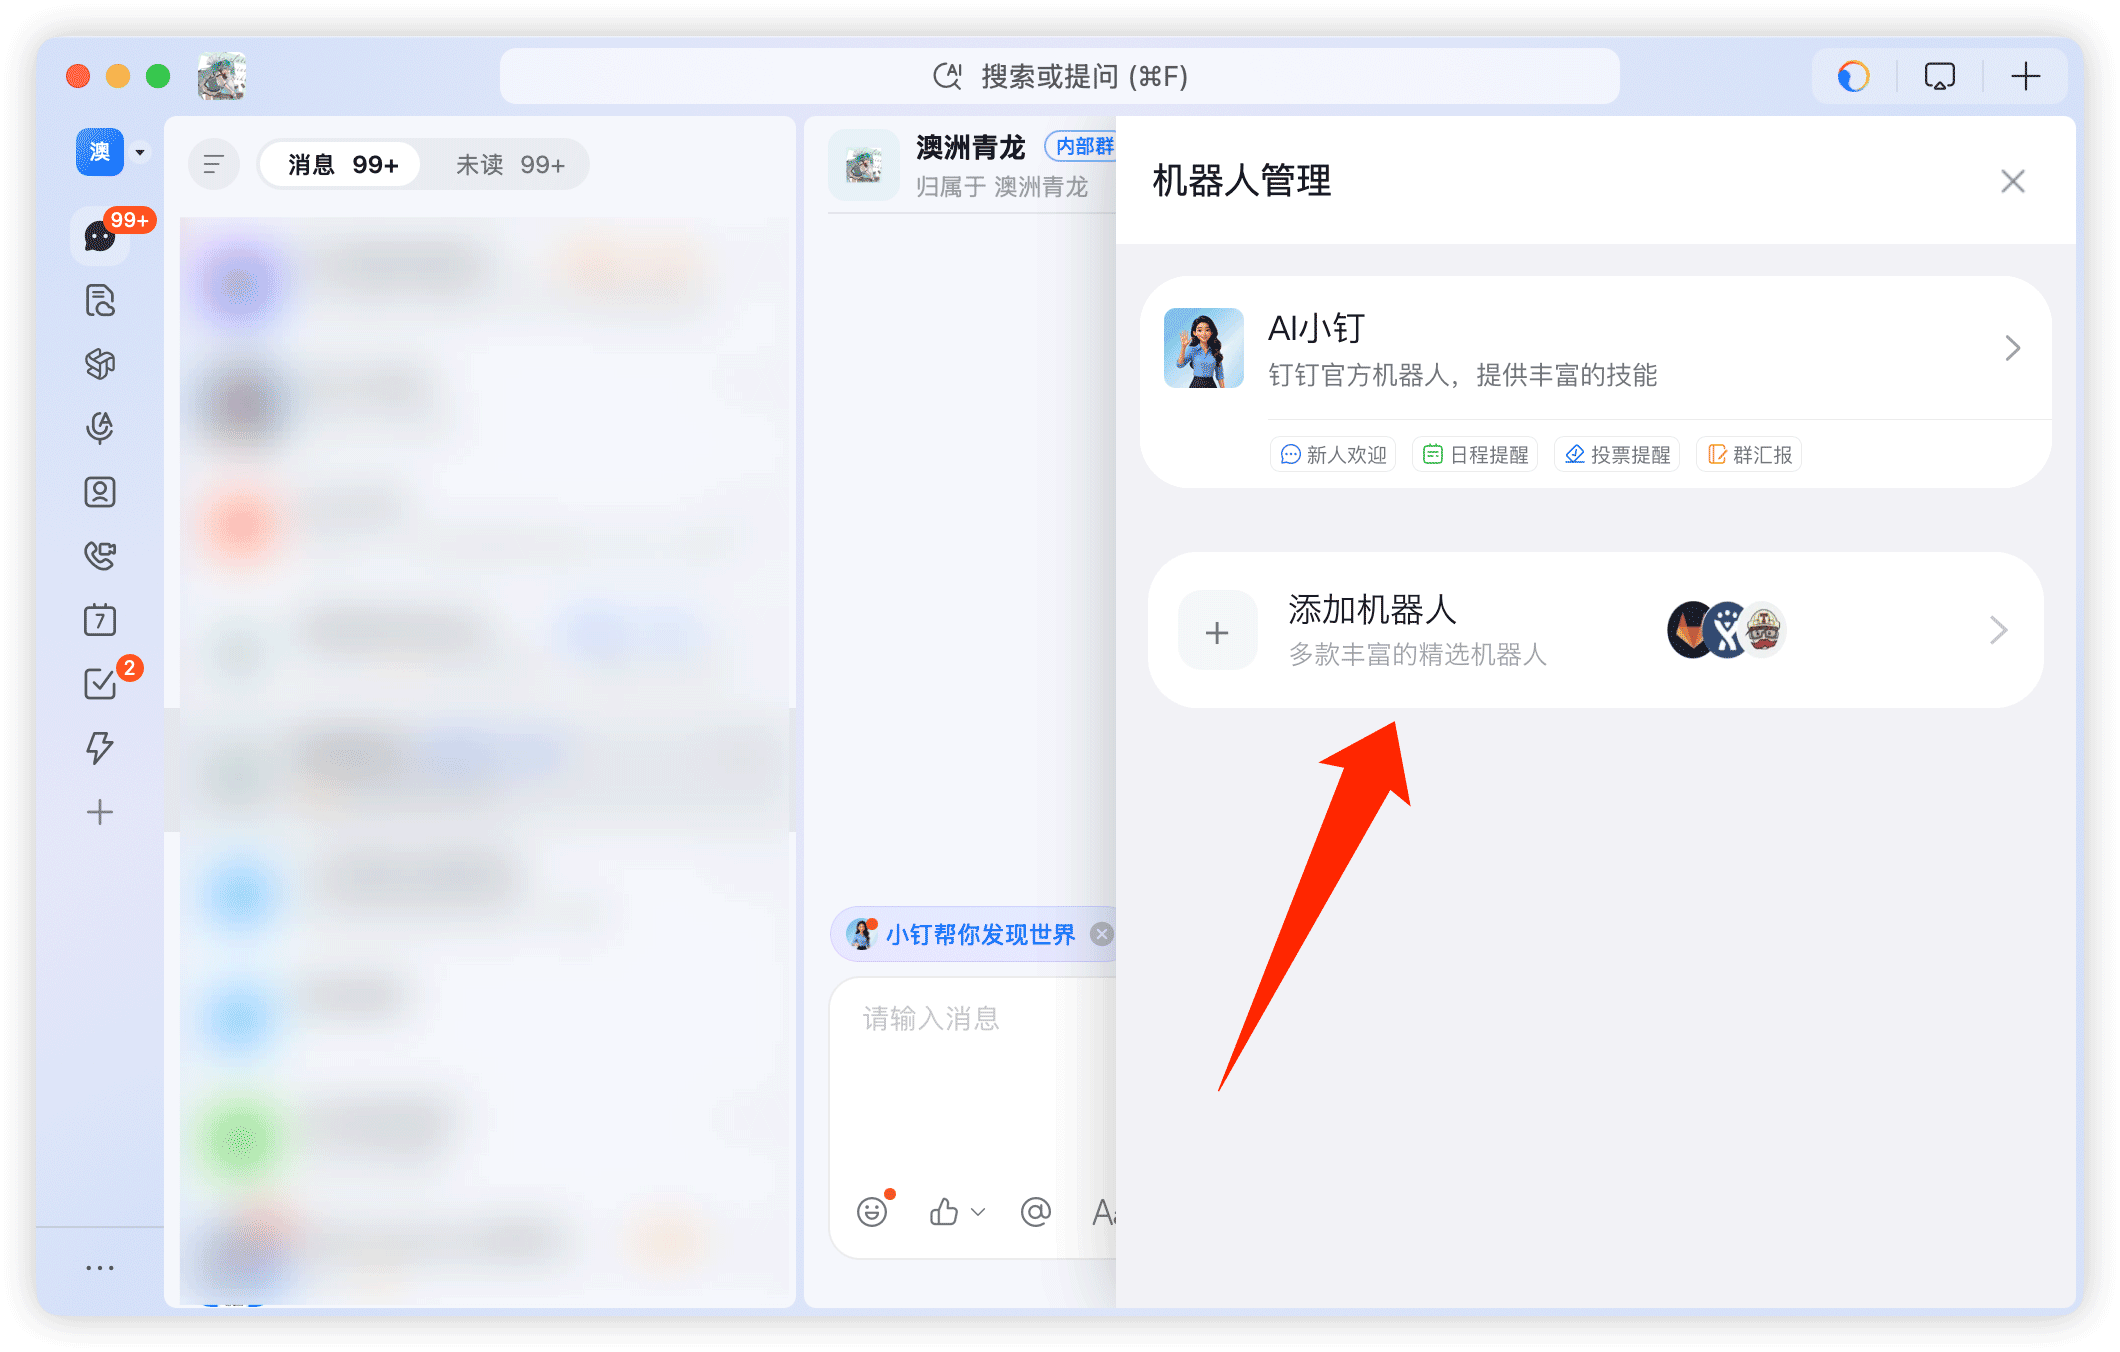Switch to the 未读 tab

(x=512, y=164)
